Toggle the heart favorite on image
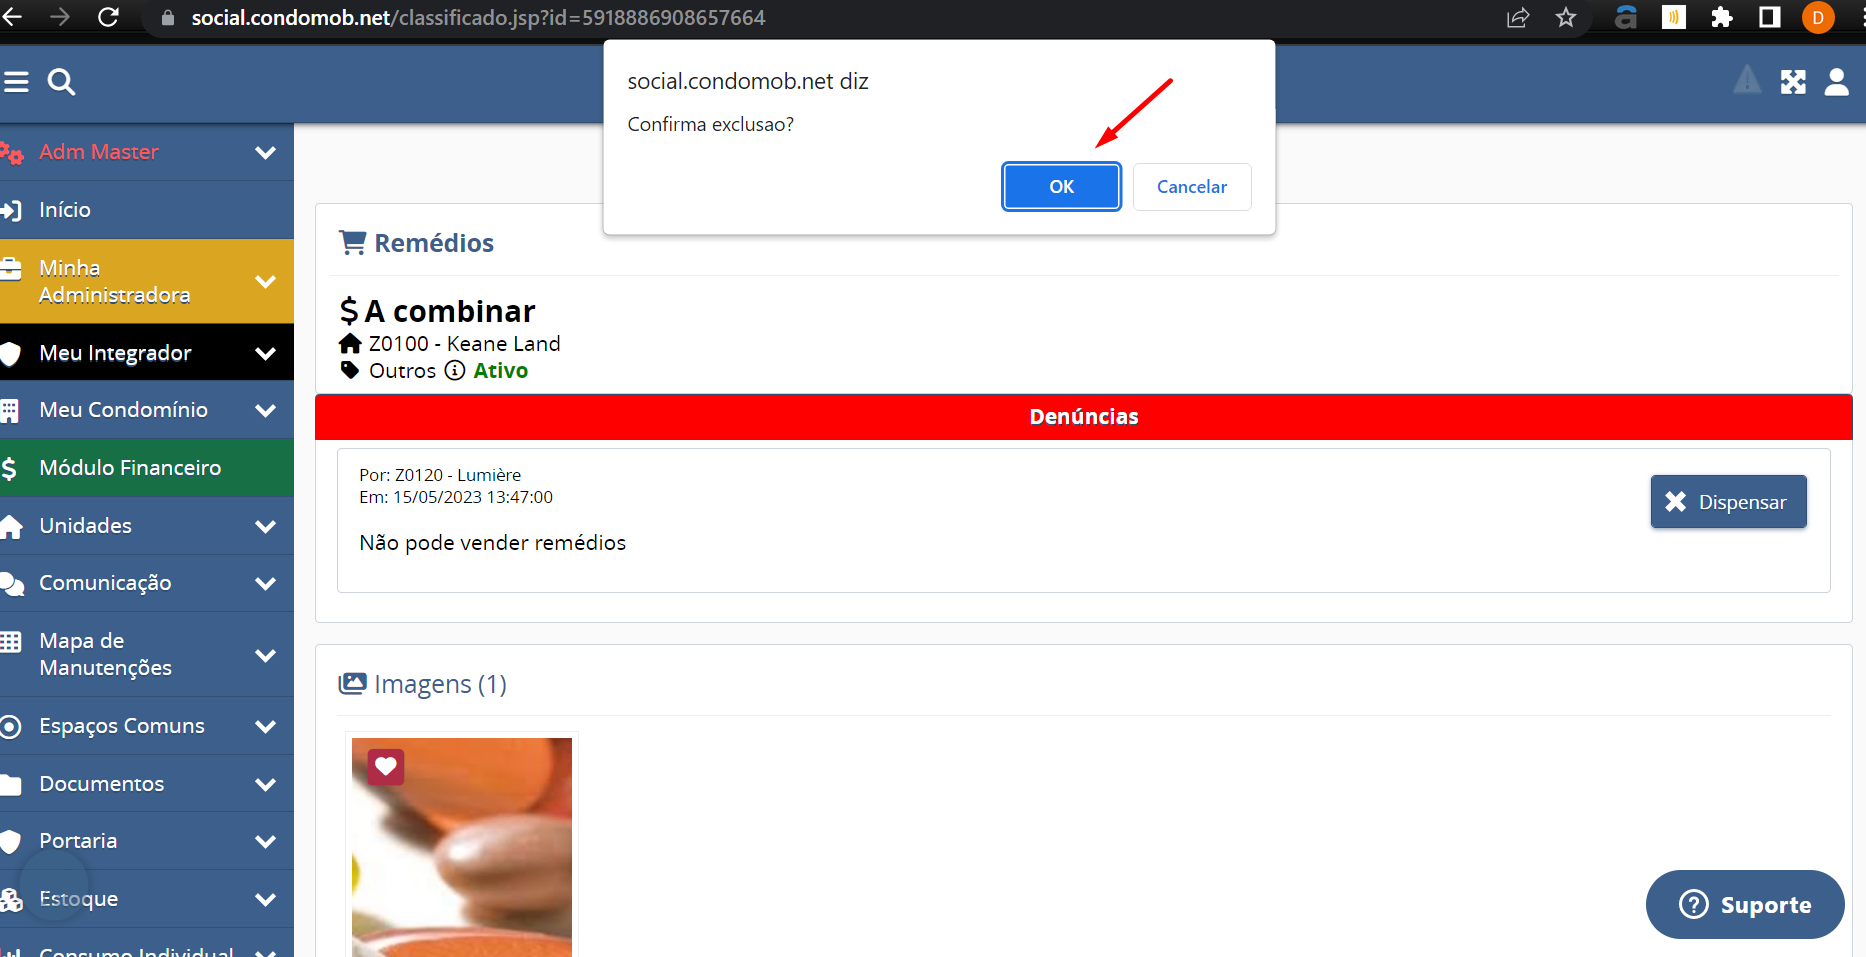This screenshot has width=1866, height=957. [386, 767]
